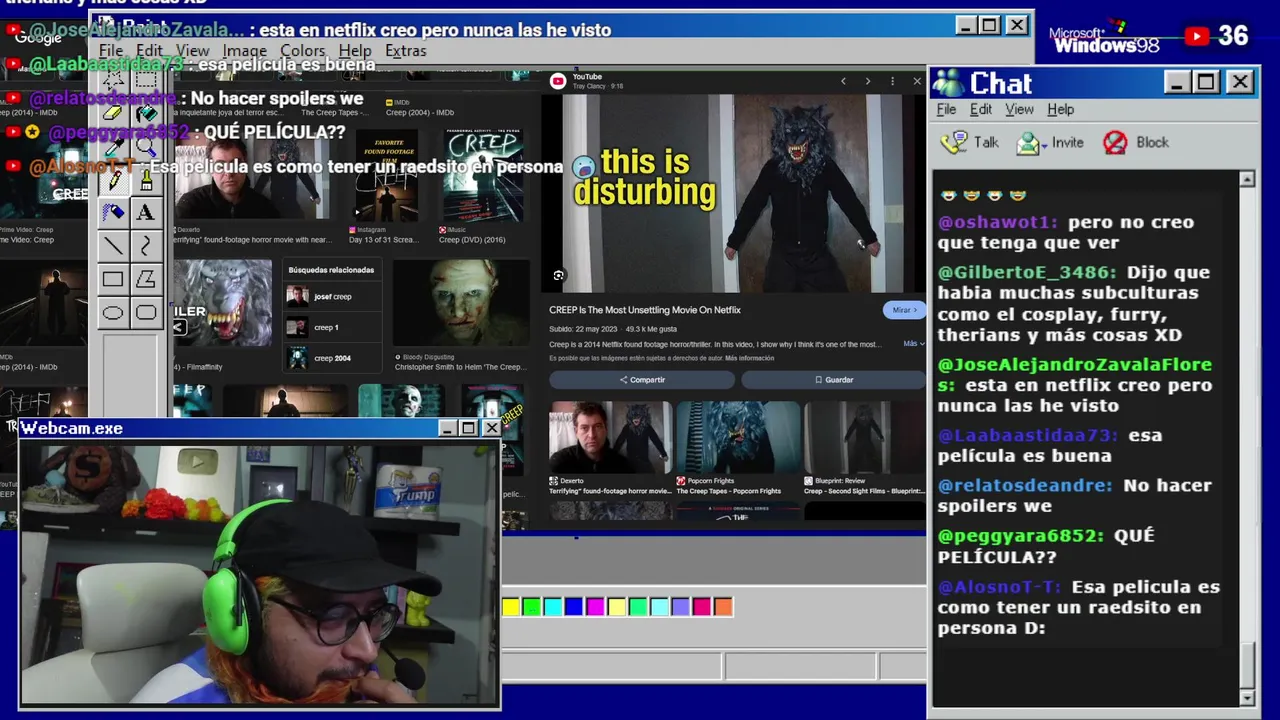Open Paint's Image menu
The image size is (1280, 720).
[244, 51]
